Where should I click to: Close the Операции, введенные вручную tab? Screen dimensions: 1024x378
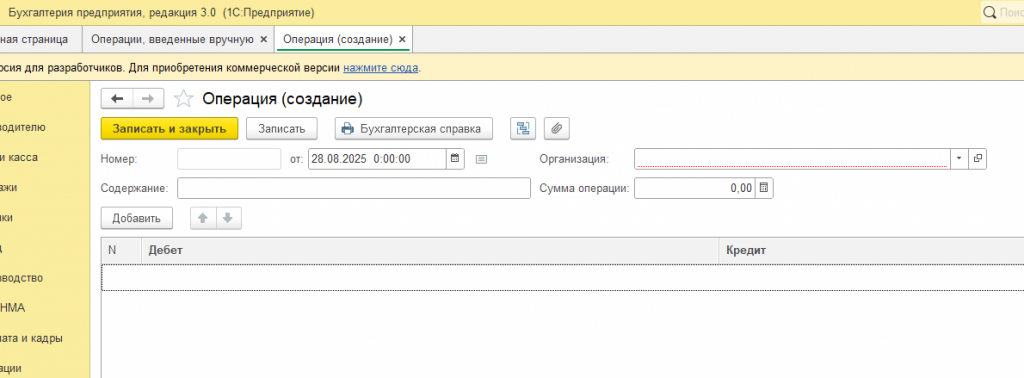pos(263,39)
